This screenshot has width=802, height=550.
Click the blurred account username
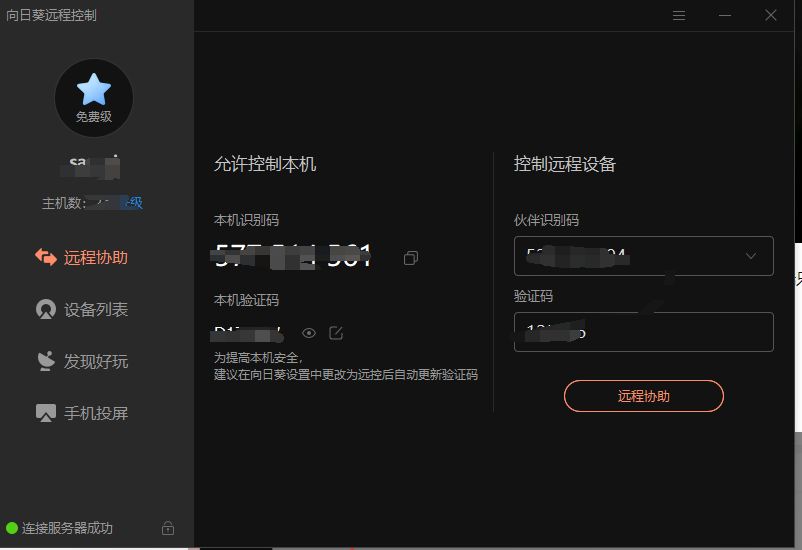[x=91, y=167]
